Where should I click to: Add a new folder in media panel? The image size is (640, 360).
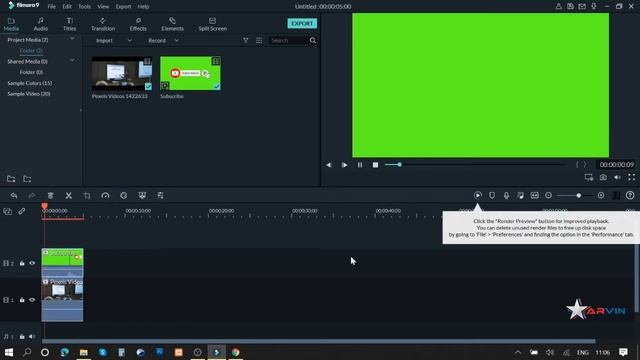(11, 179)
